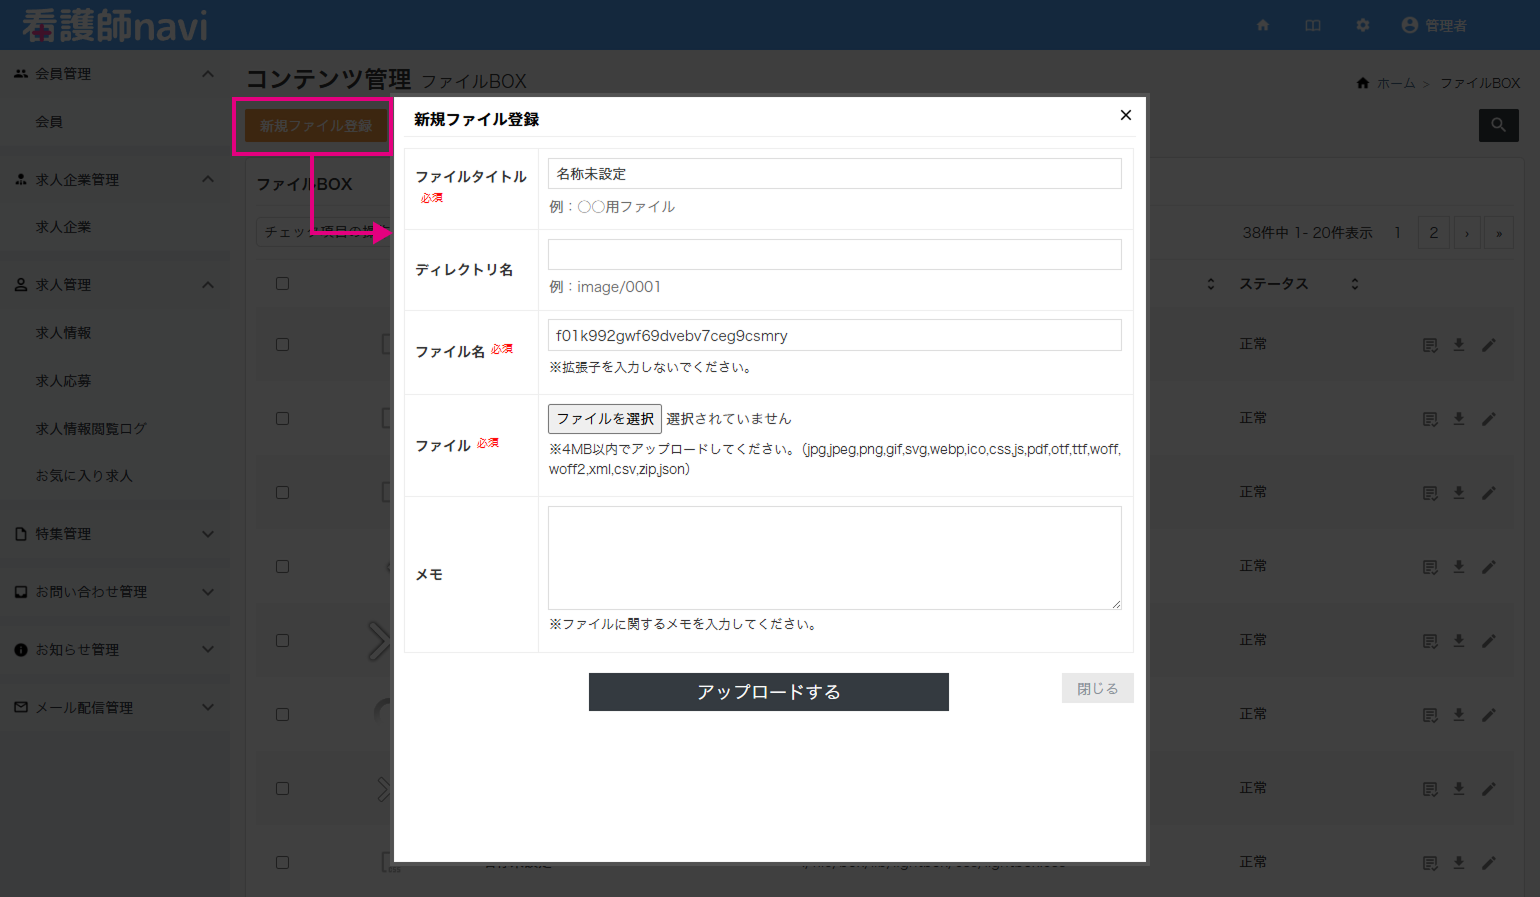
Task: Click the clipboard/copy icon on the first row
Action: 1428,344
